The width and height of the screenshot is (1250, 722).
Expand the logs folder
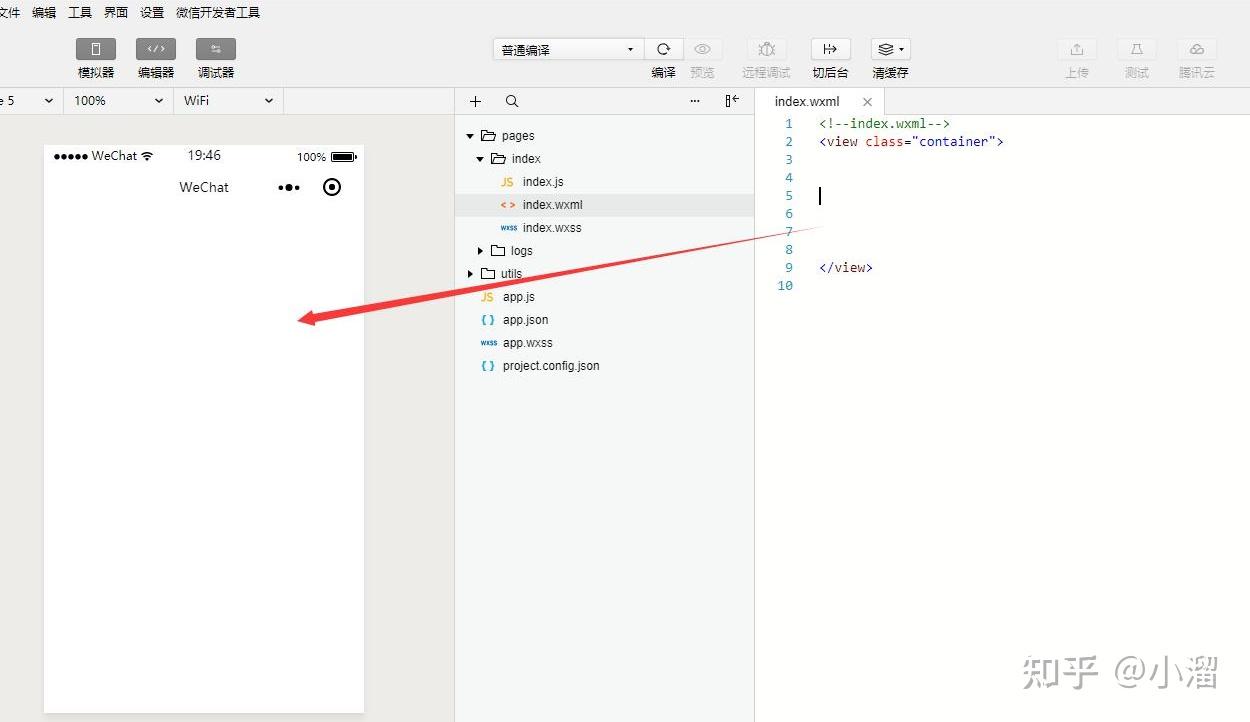pos(480,251)
